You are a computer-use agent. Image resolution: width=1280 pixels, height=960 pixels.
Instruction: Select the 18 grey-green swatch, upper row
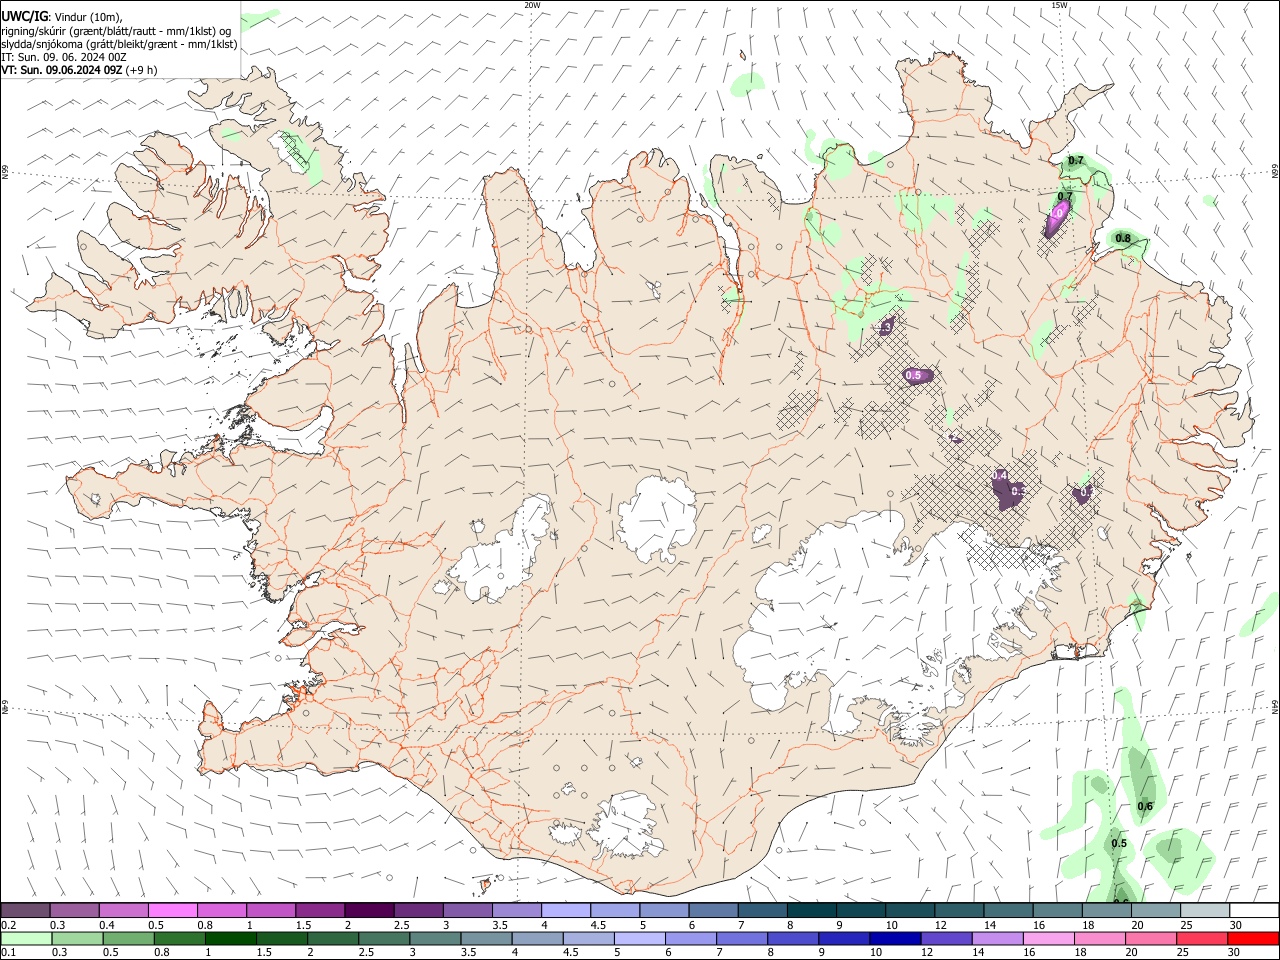[1107, 910]
